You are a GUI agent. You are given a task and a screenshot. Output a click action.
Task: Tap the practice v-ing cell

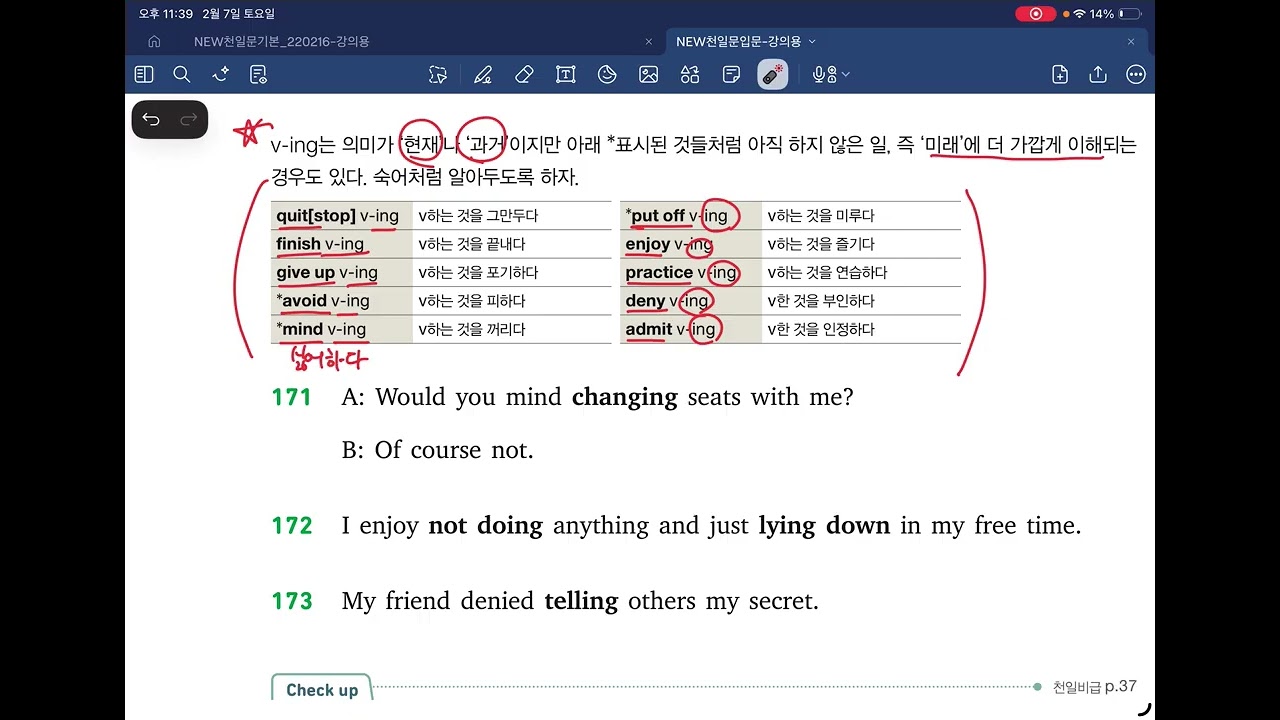coord(691,272)
